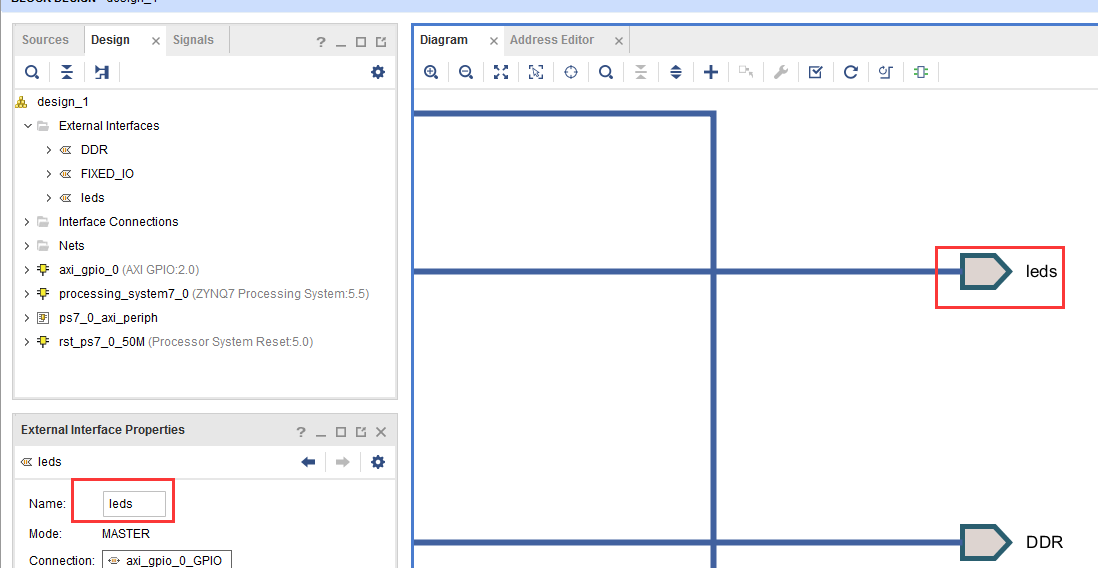This screenshot has width=1098, height=568.
Task: Select the leds port in diagram
Action: click(986, 271)
